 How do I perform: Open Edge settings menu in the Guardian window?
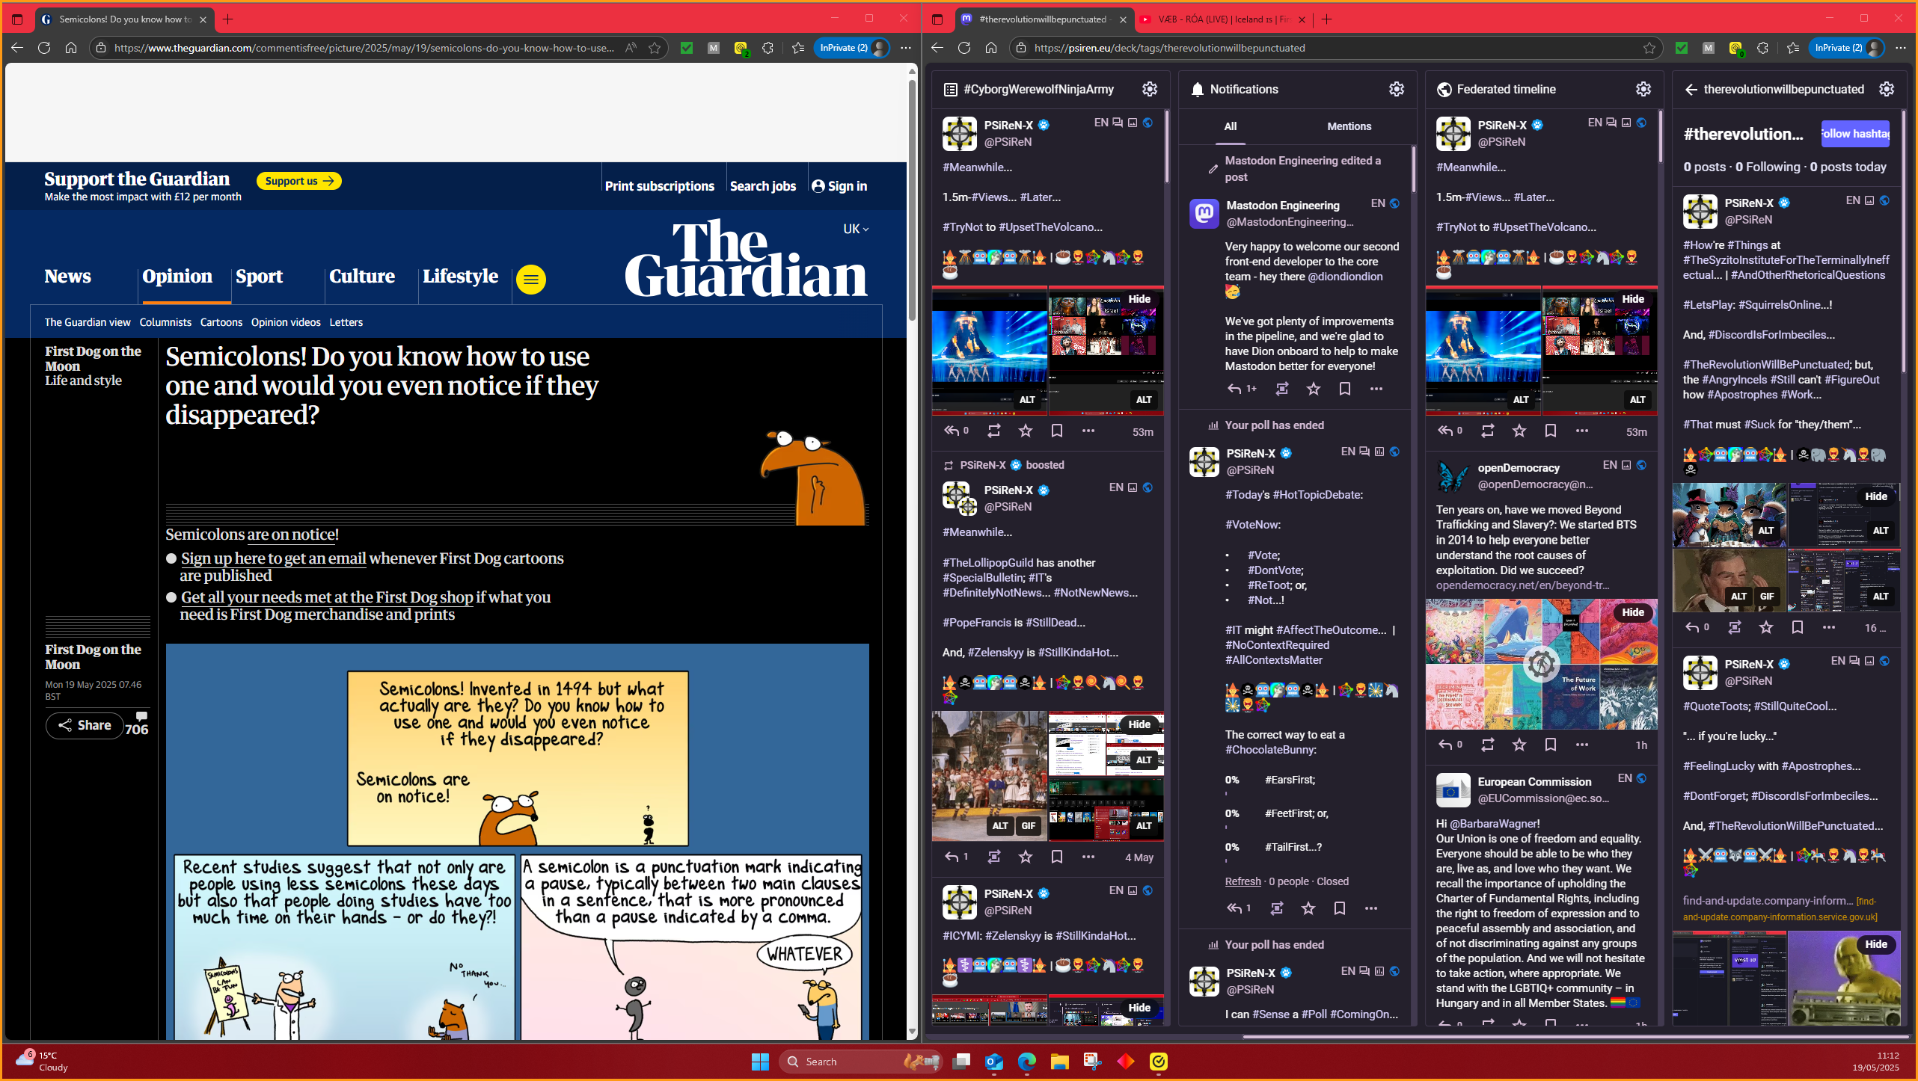906,48
